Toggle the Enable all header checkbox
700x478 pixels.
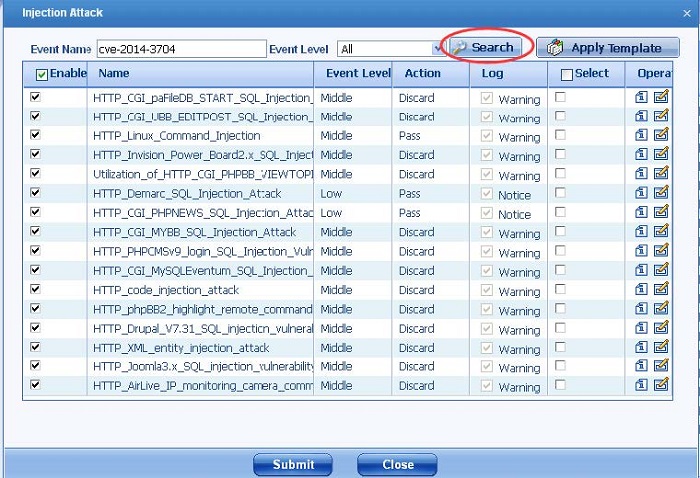coord(42,75)
